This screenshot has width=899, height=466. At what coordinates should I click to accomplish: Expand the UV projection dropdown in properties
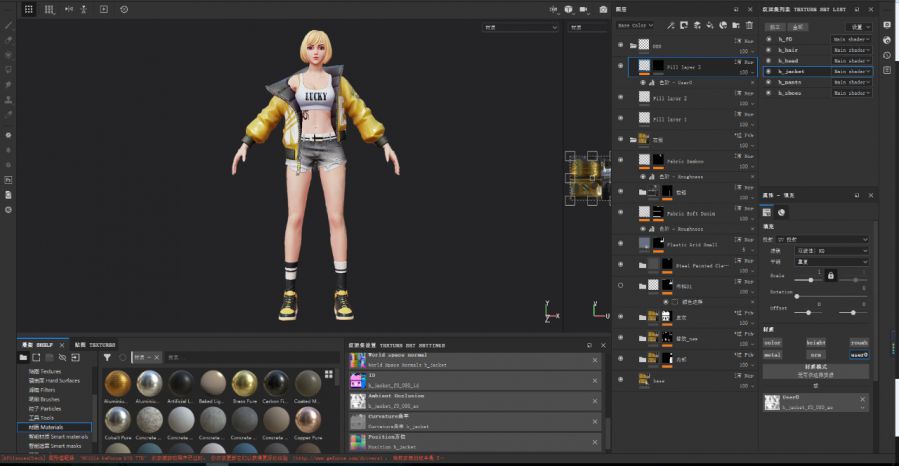[x=823, y=239]
